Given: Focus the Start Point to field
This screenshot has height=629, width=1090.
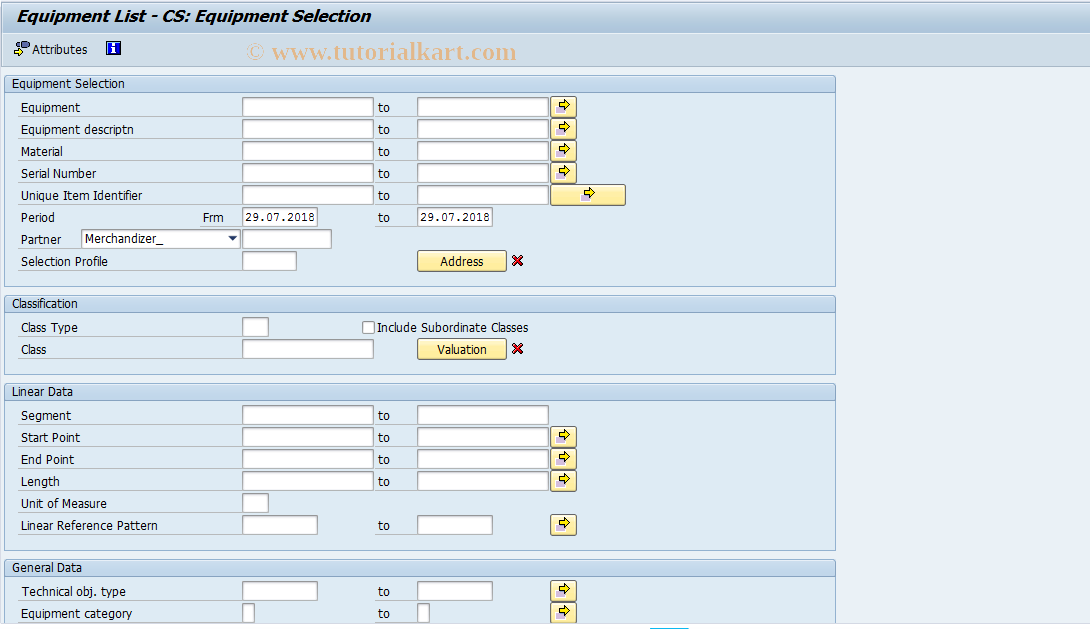Looking at the screenshot, I should 483,437.
